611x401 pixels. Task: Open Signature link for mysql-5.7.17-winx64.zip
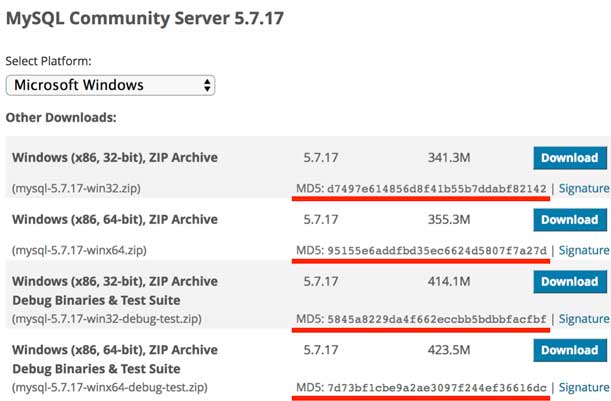[583, 250]
